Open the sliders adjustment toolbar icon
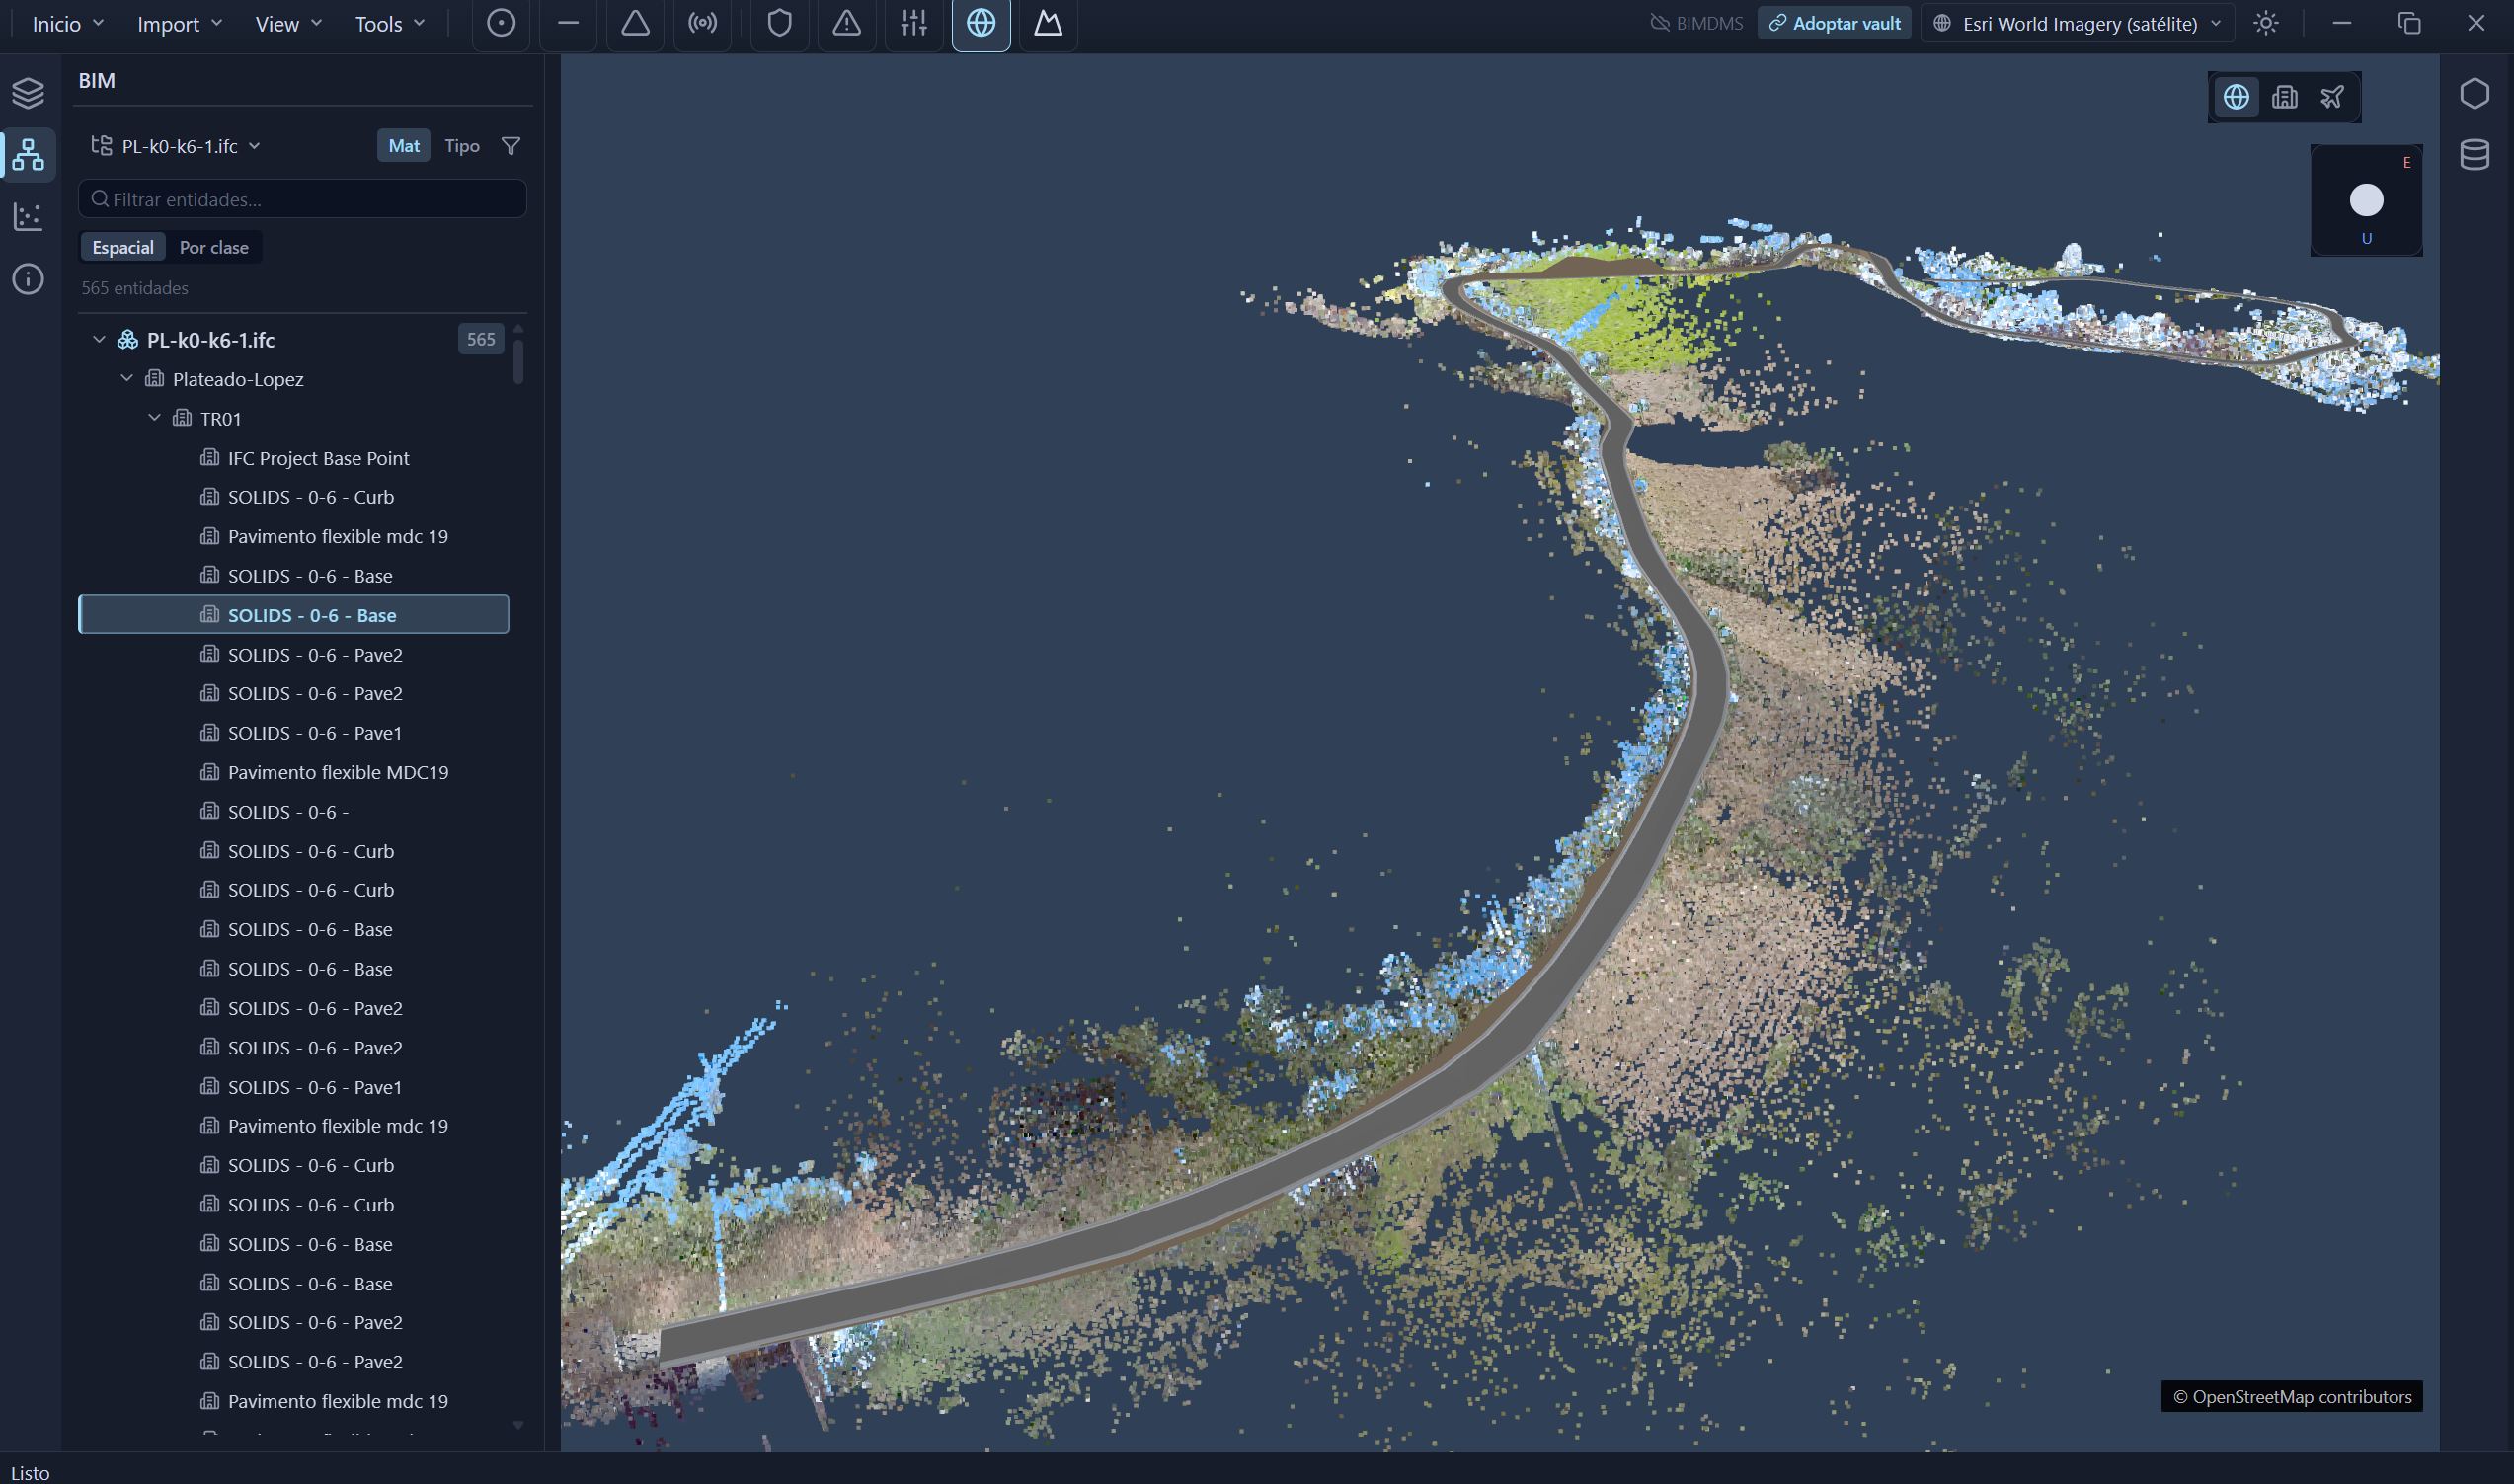The width and height of the screenshot is (2514, 1484). click(x=913, y=23)
